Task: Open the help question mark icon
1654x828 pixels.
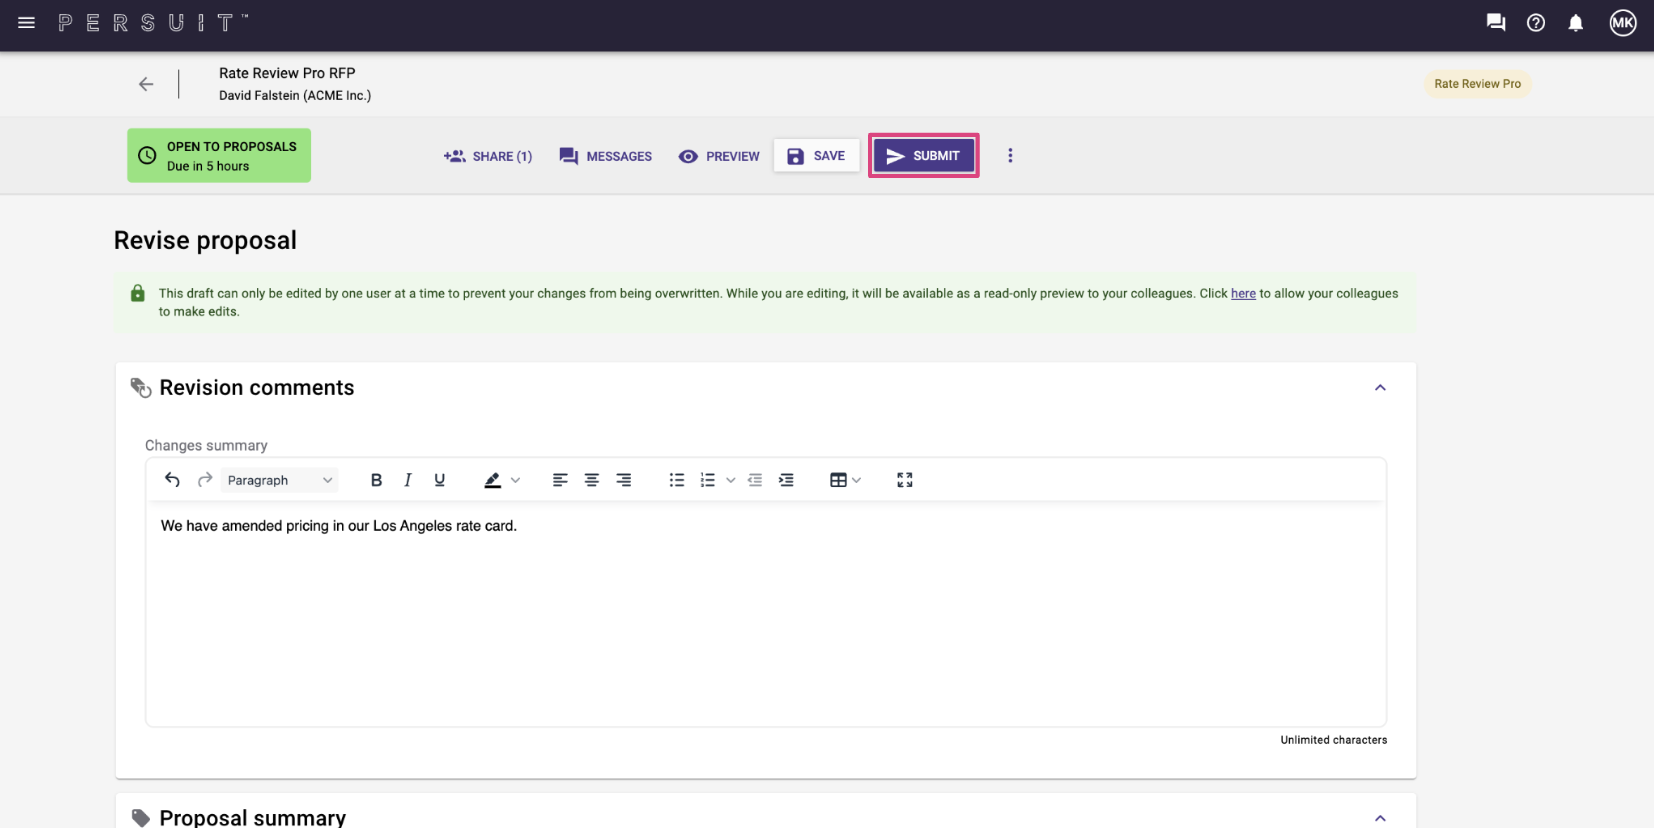Action: pyautogui.click(x=1536, y=22)
